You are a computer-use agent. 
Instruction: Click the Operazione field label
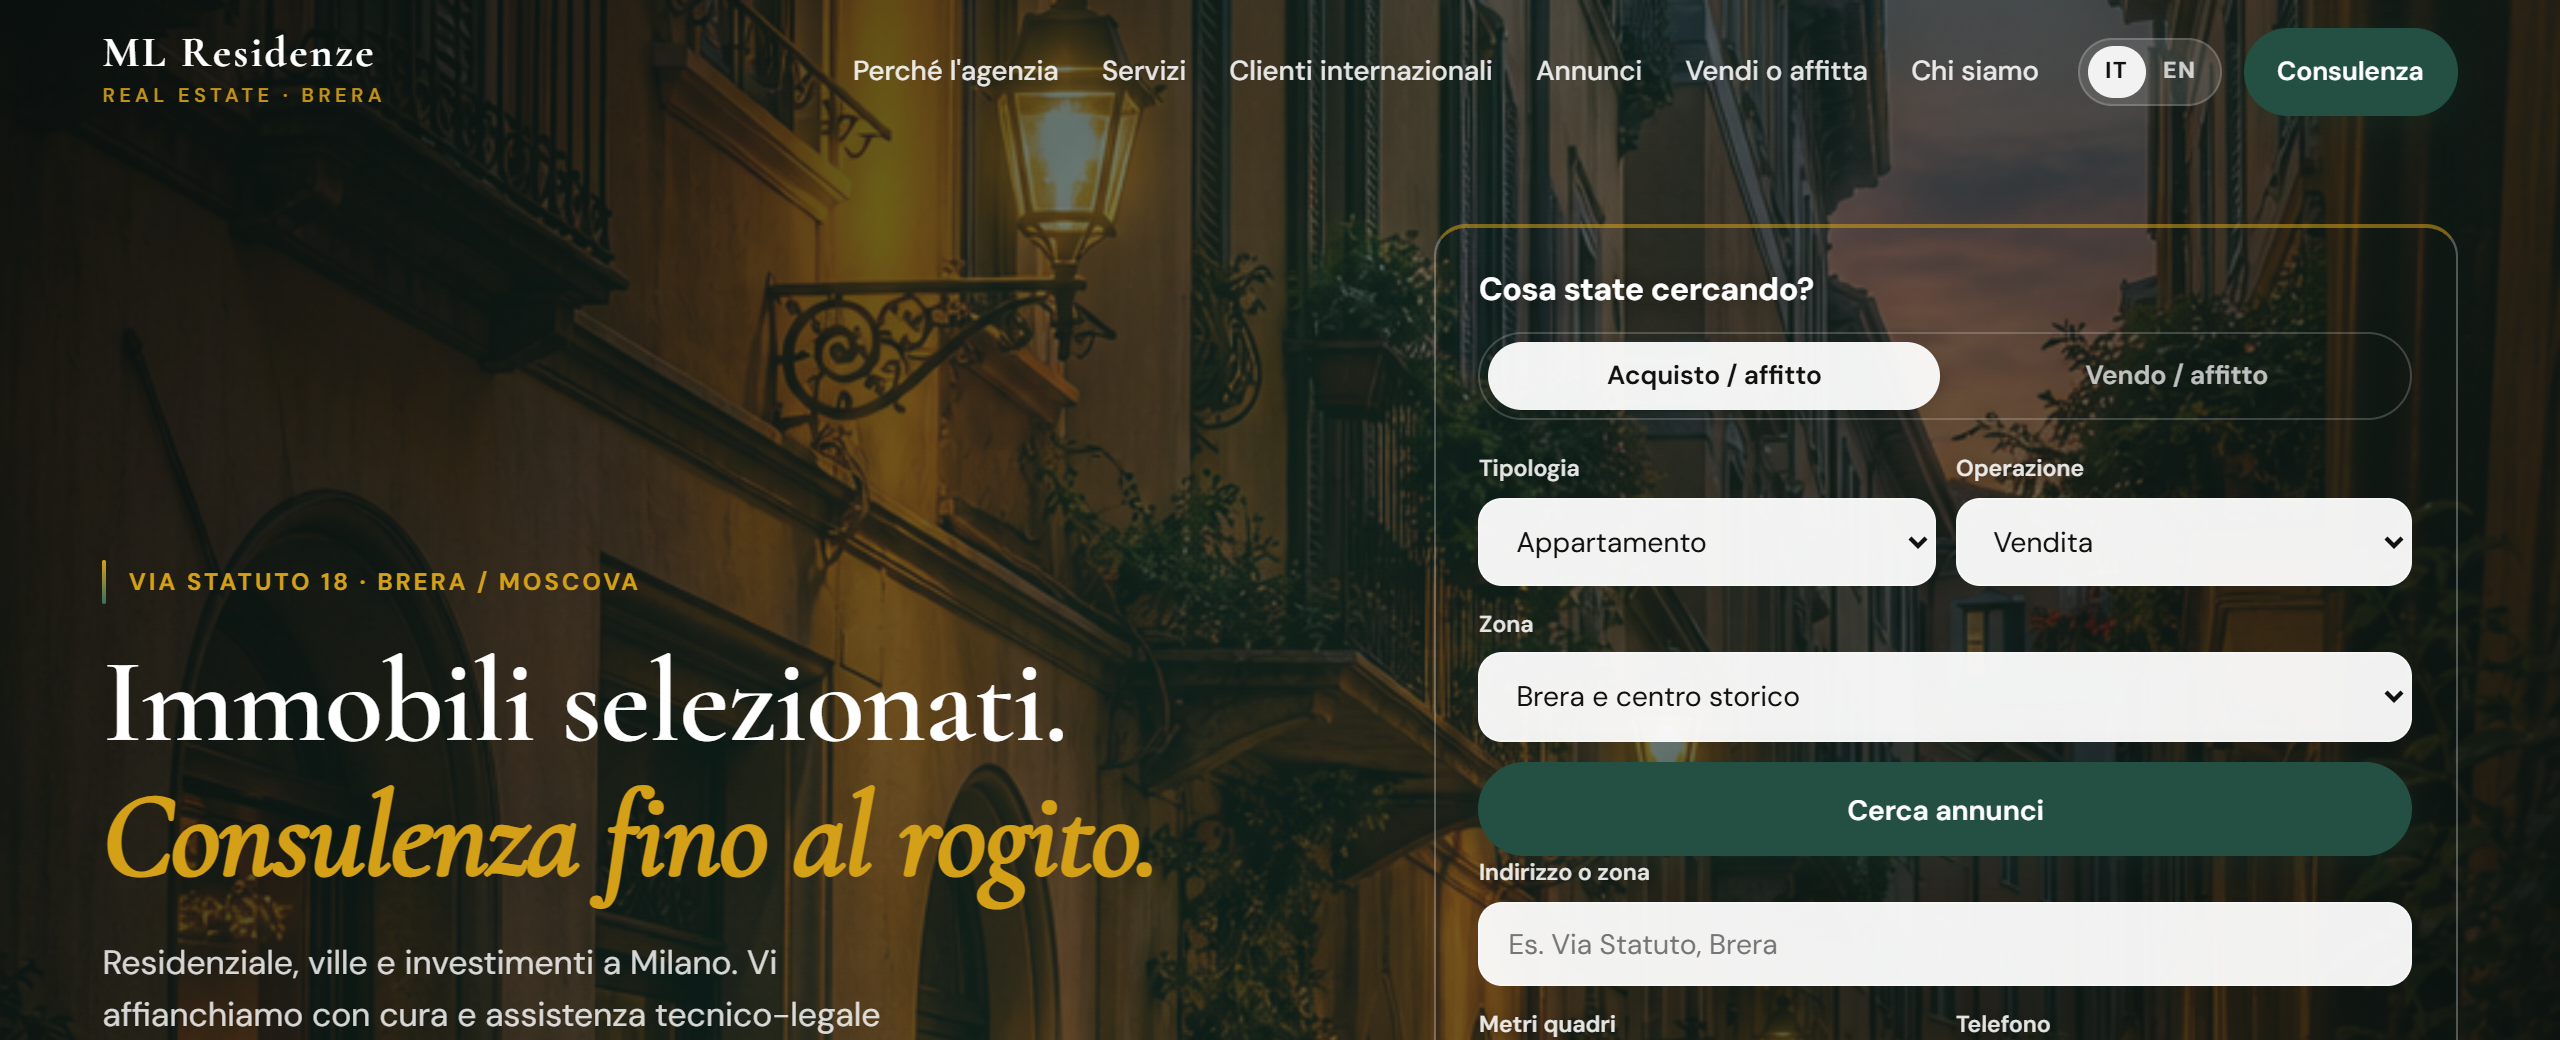(x=2019, y=468)
